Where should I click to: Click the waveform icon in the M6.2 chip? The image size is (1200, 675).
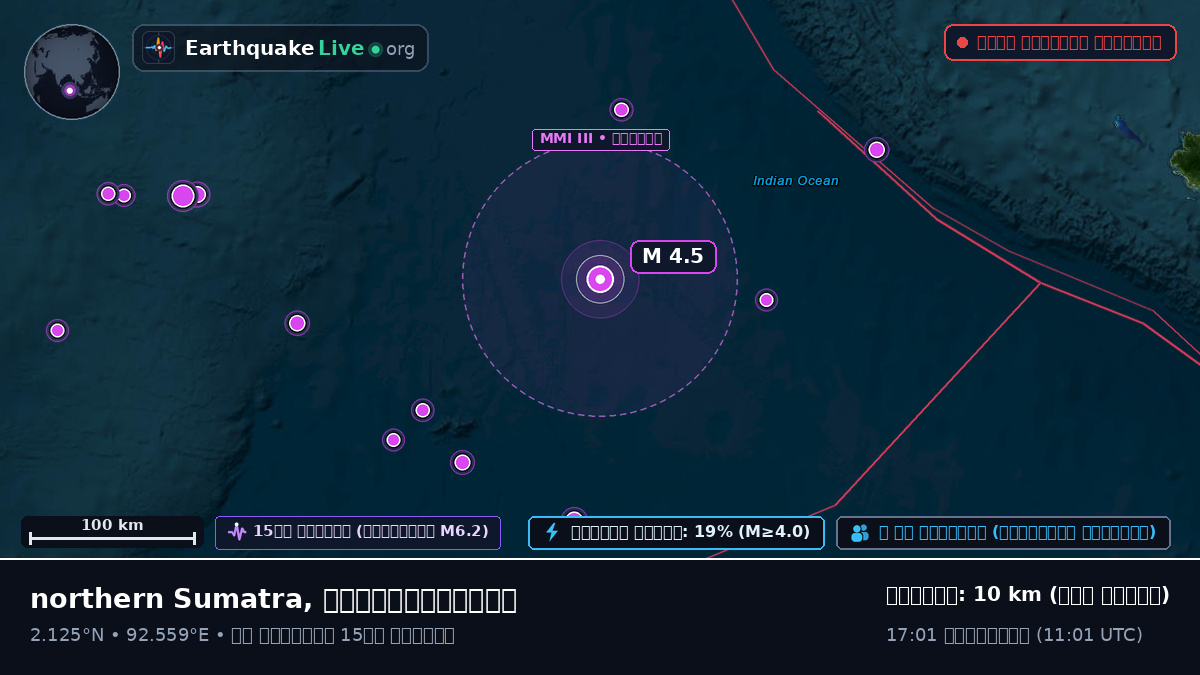(x=237, y=532)
